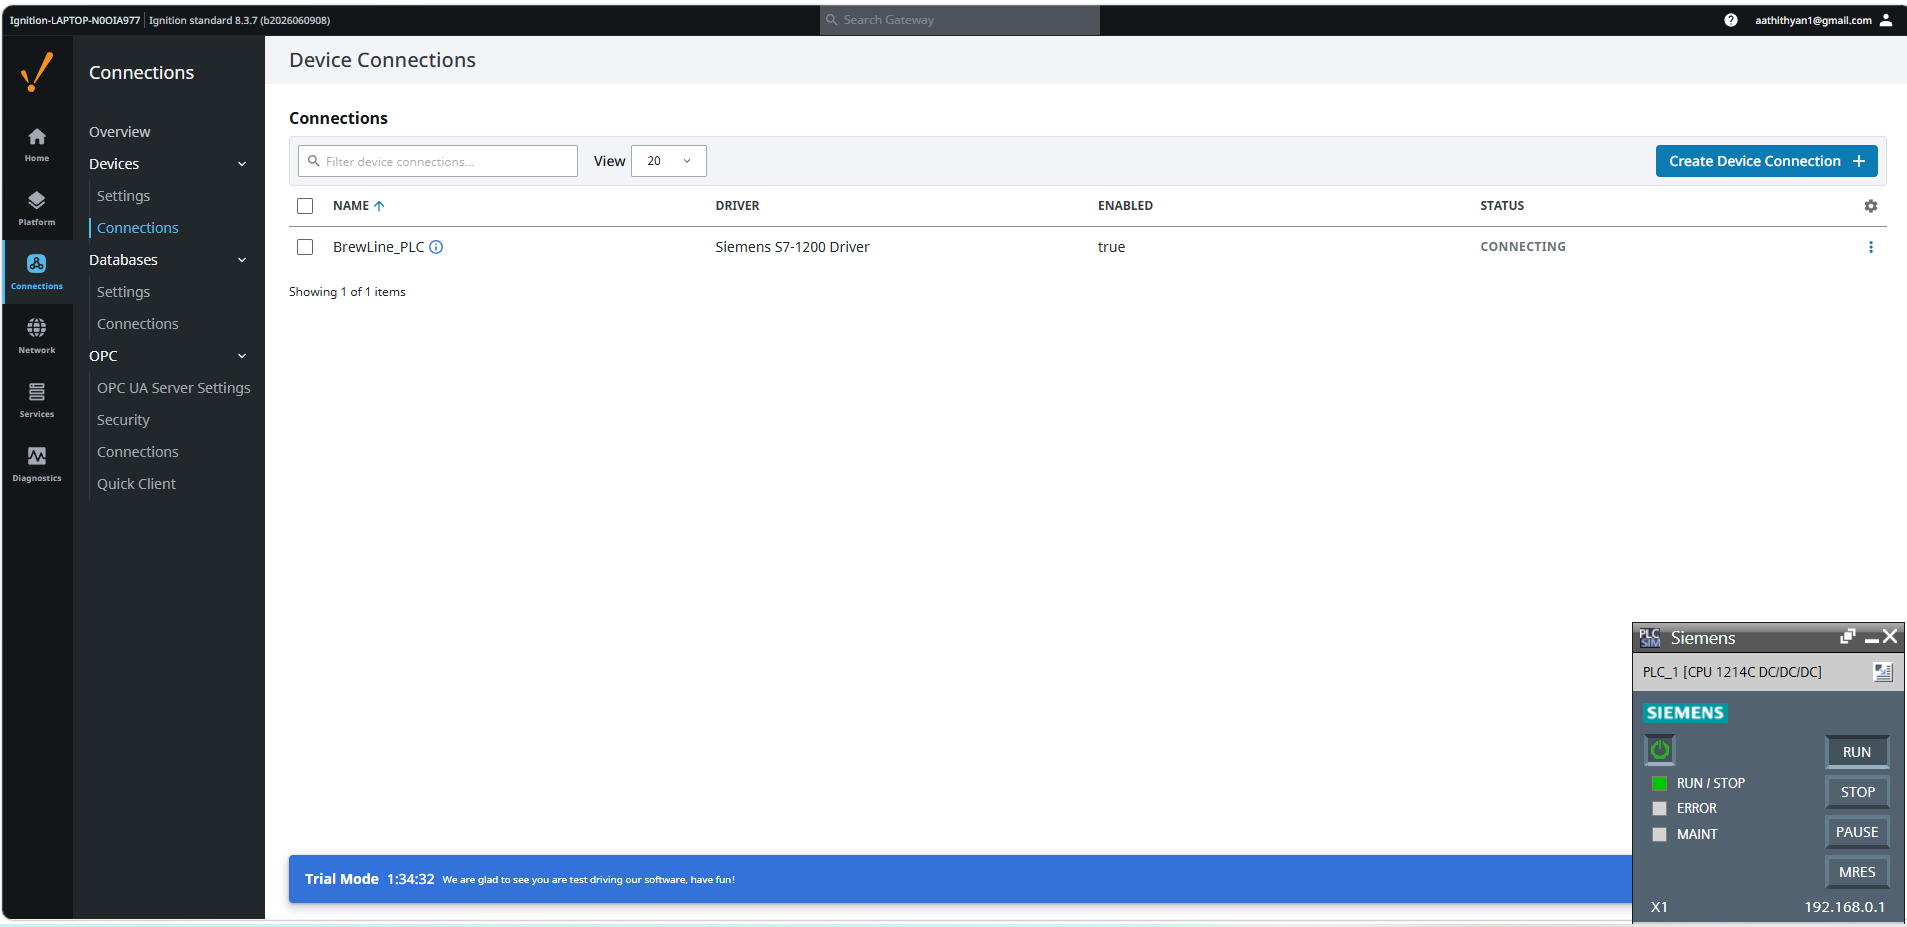1907x927 pixels.
Task: Open the BrewLine_PLC connection link
Action: tap(379, 247)
